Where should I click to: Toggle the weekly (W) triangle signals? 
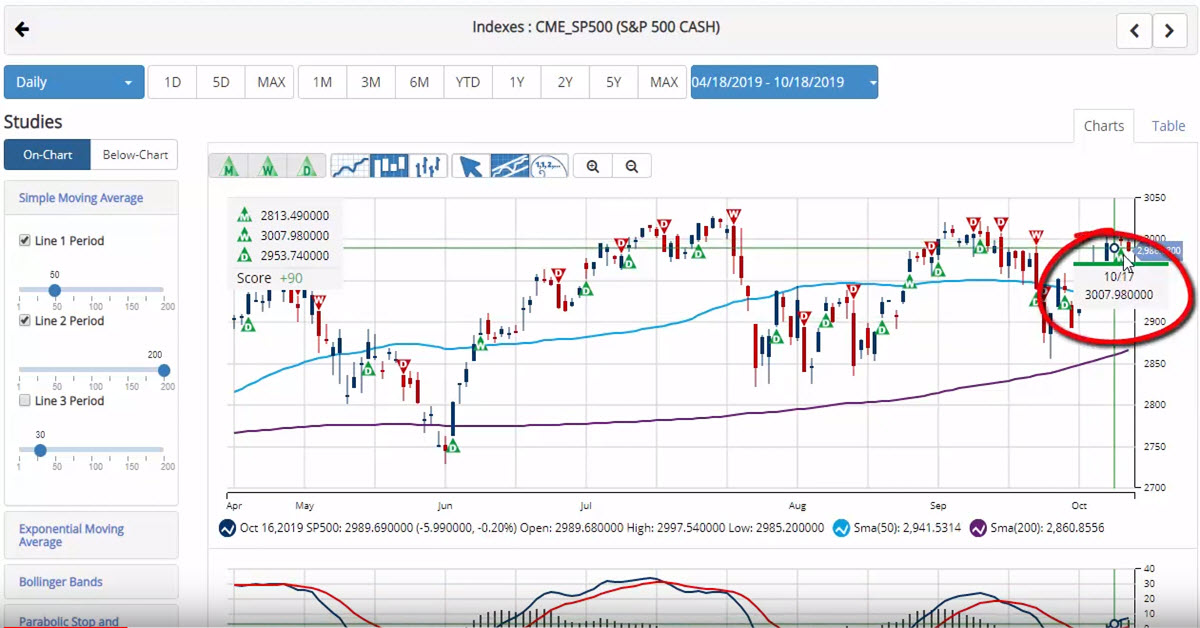click(268, 167)
